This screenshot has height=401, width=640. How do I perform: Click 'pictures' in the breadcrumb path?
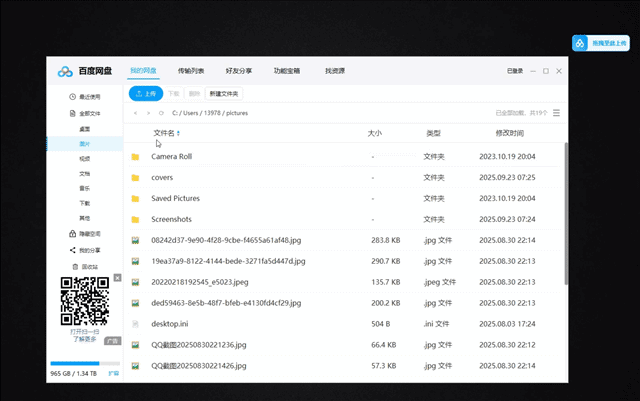pyautogui.click(x=237, y=113)
